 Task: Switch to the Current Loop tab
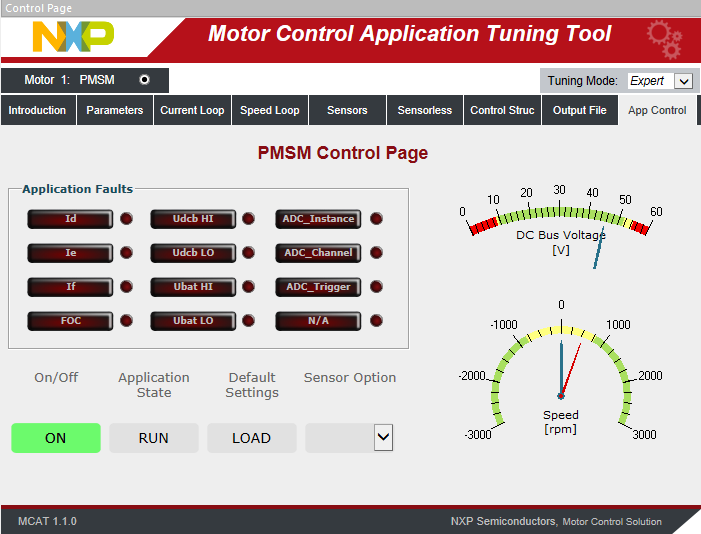pyautogui.click(x=192, y=110)
